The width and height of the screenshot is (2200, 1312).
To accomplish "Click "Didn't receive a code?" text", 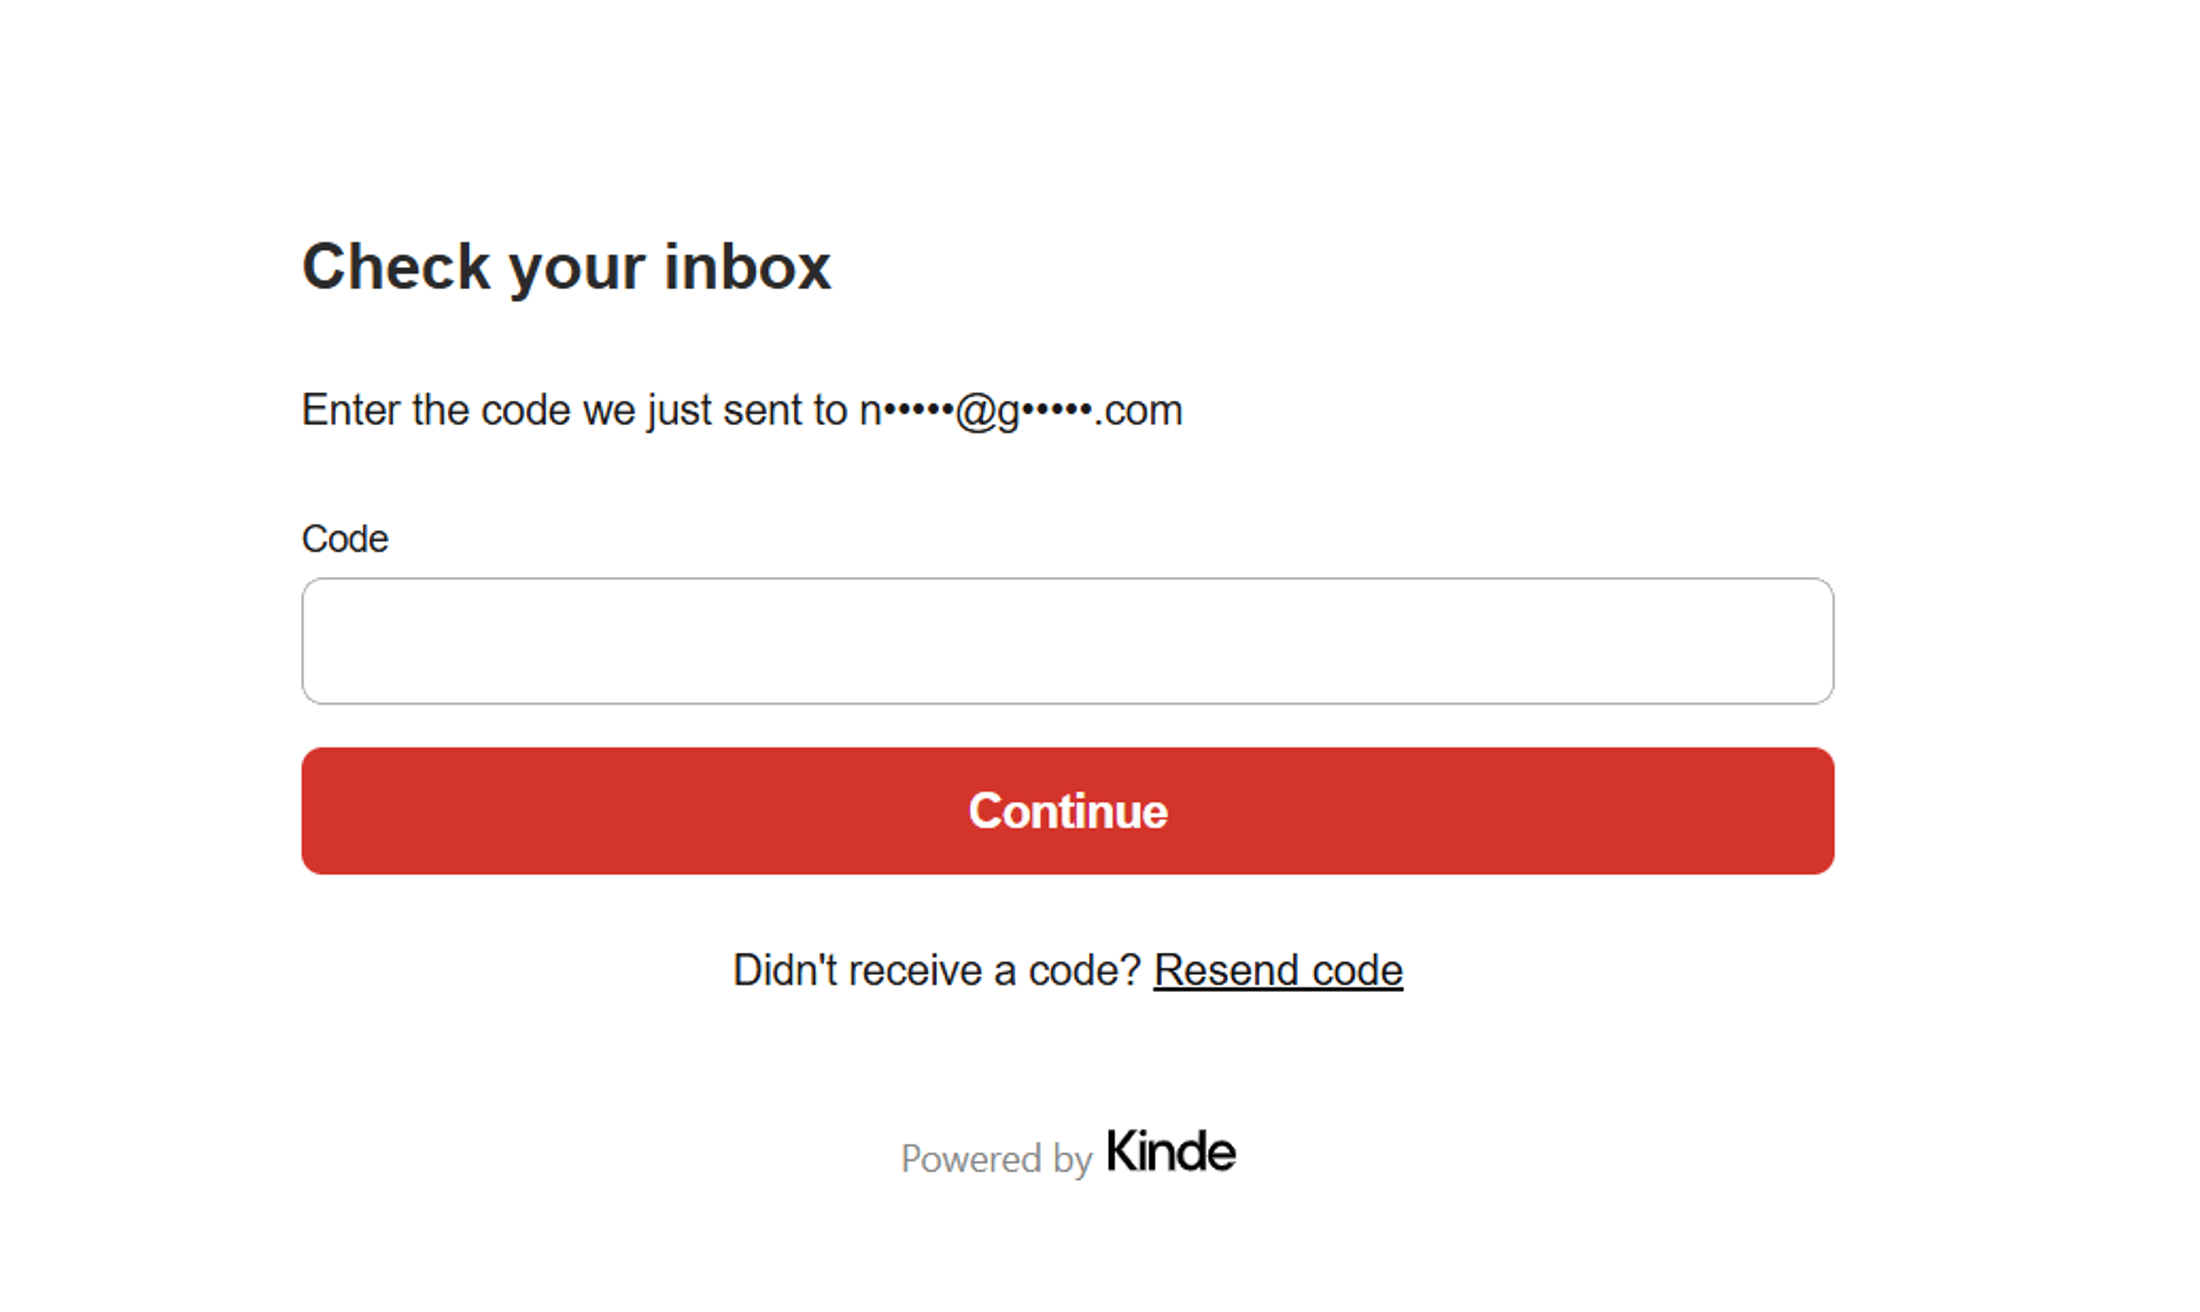I will point(936,970).
